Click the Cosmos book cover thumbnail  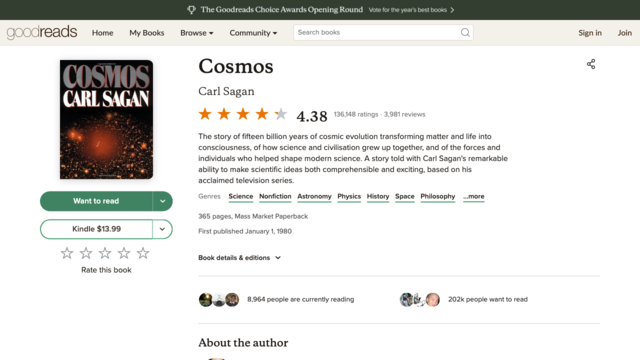click(107, 120)
